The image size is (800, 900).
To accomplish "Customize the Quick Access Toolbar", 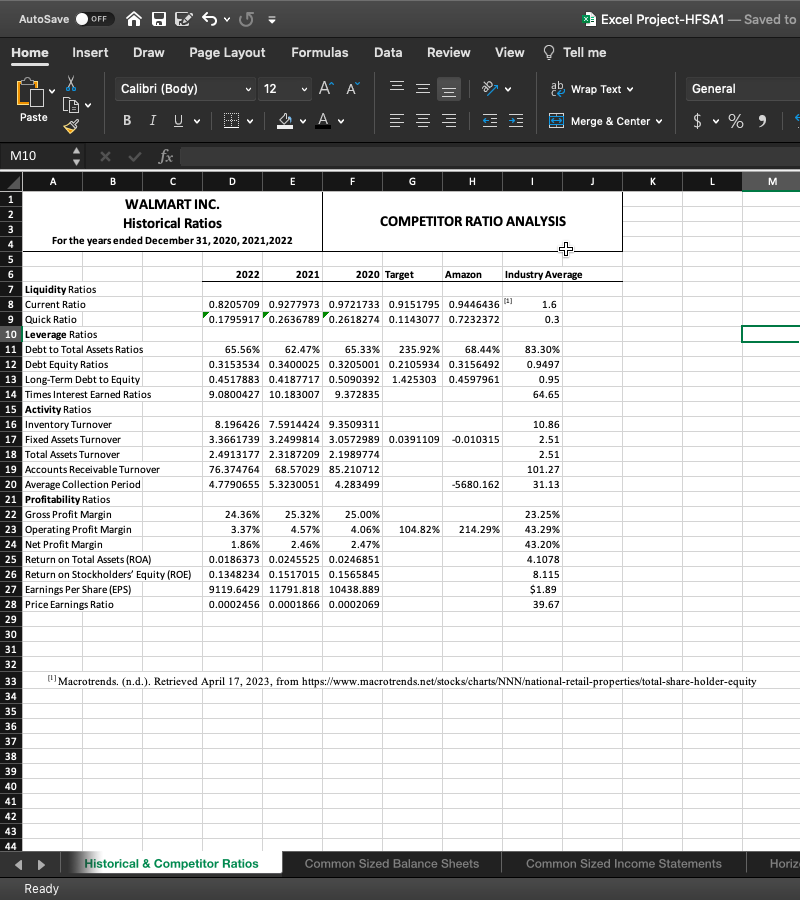I will tap(272, 20).
